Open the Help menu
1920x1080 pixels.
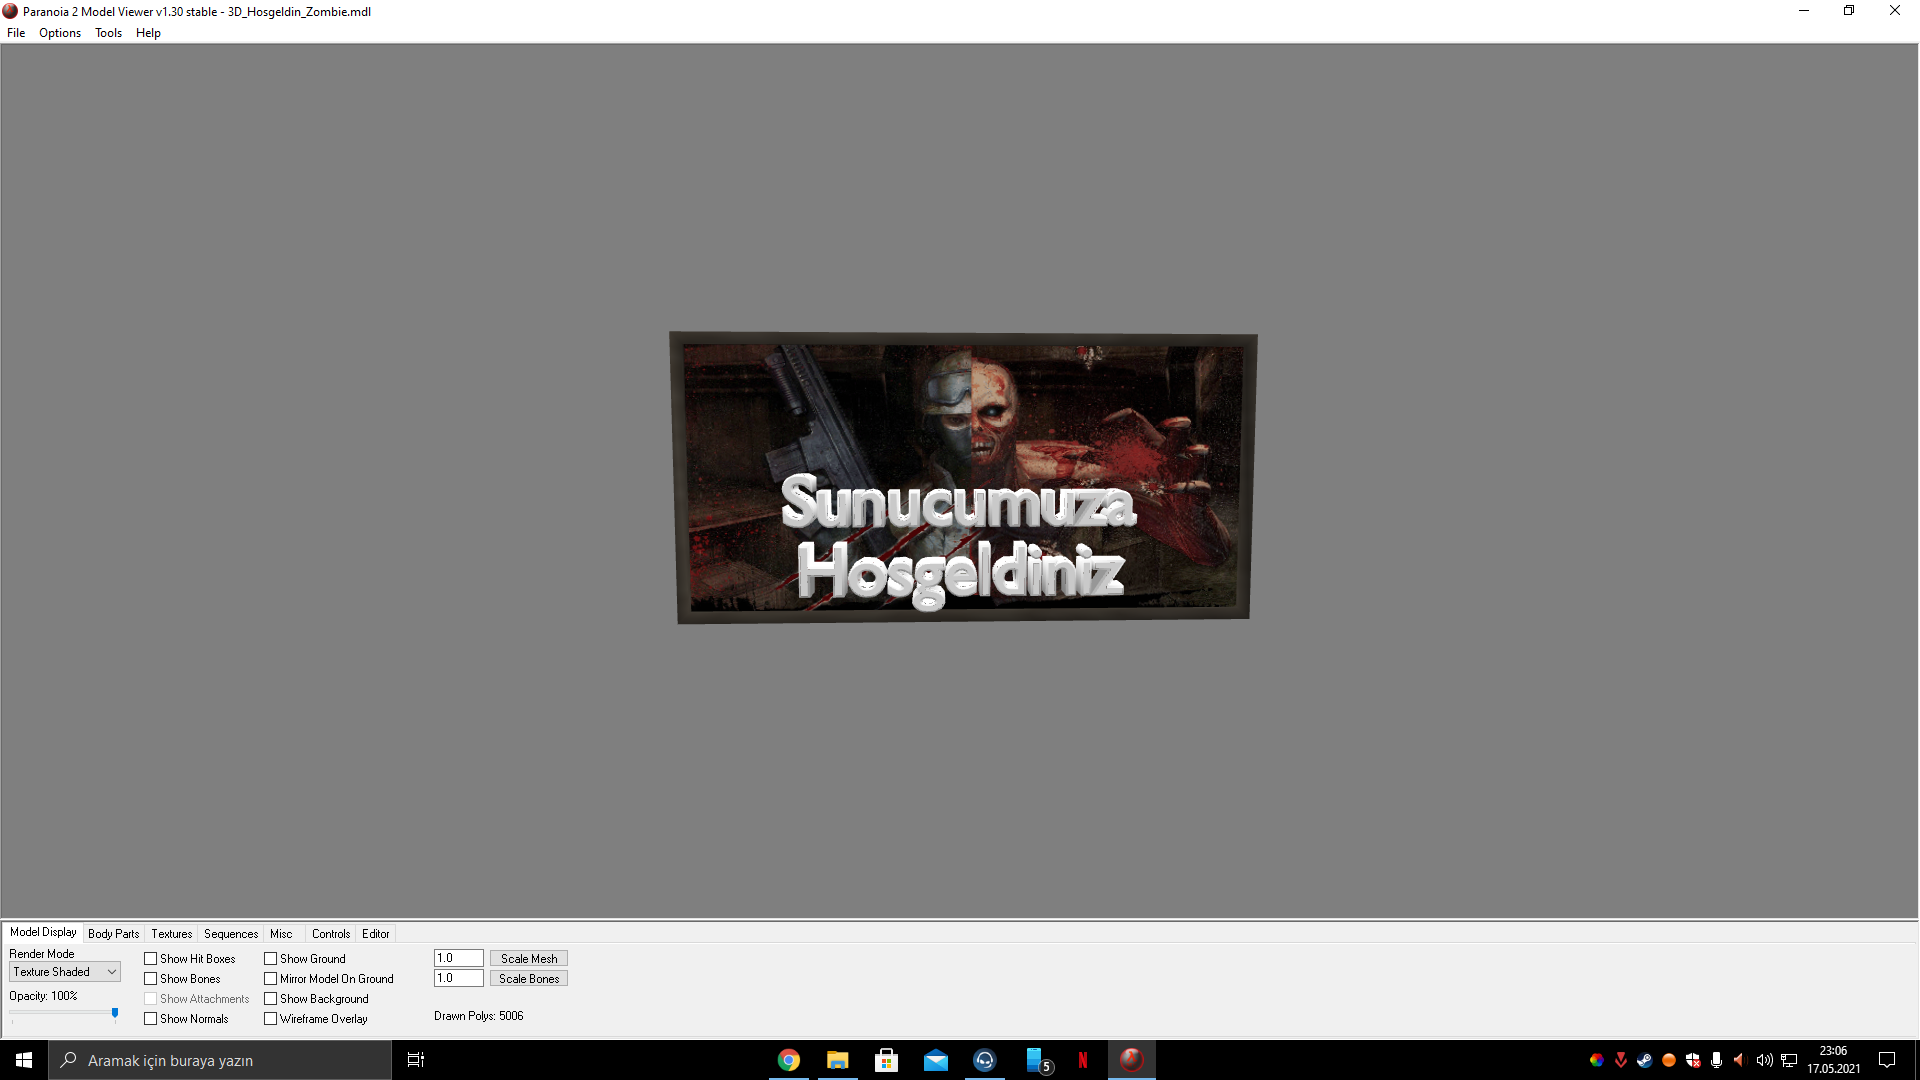[x=148, y=33]
